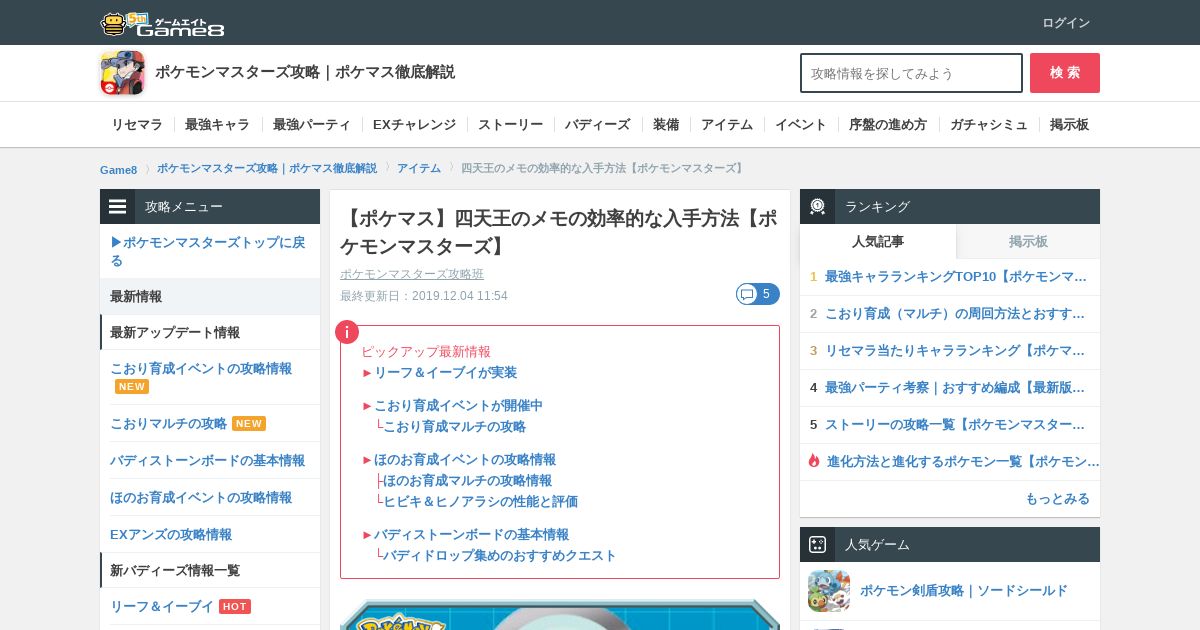The image size is (1200, 630).
Task: Click the Game8 logo in header
Action: tap(162, 23)
